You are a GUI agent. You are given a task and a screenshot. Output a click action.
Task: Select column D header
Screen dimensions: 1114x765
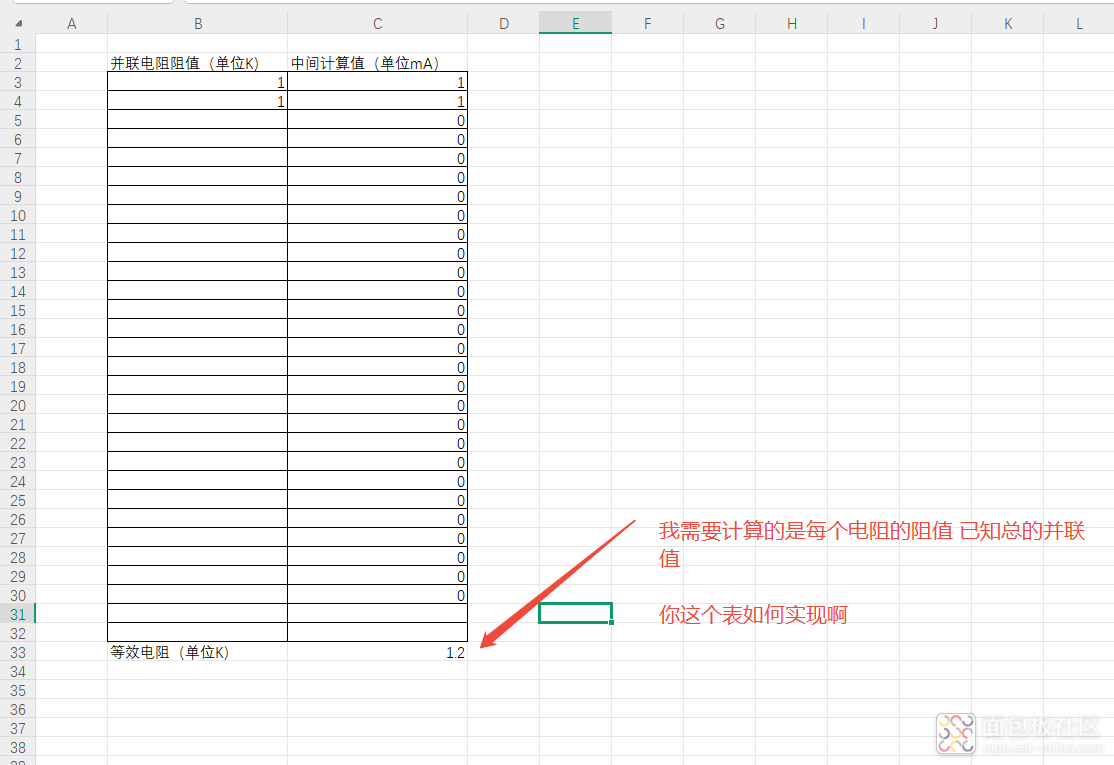[504, 23]
